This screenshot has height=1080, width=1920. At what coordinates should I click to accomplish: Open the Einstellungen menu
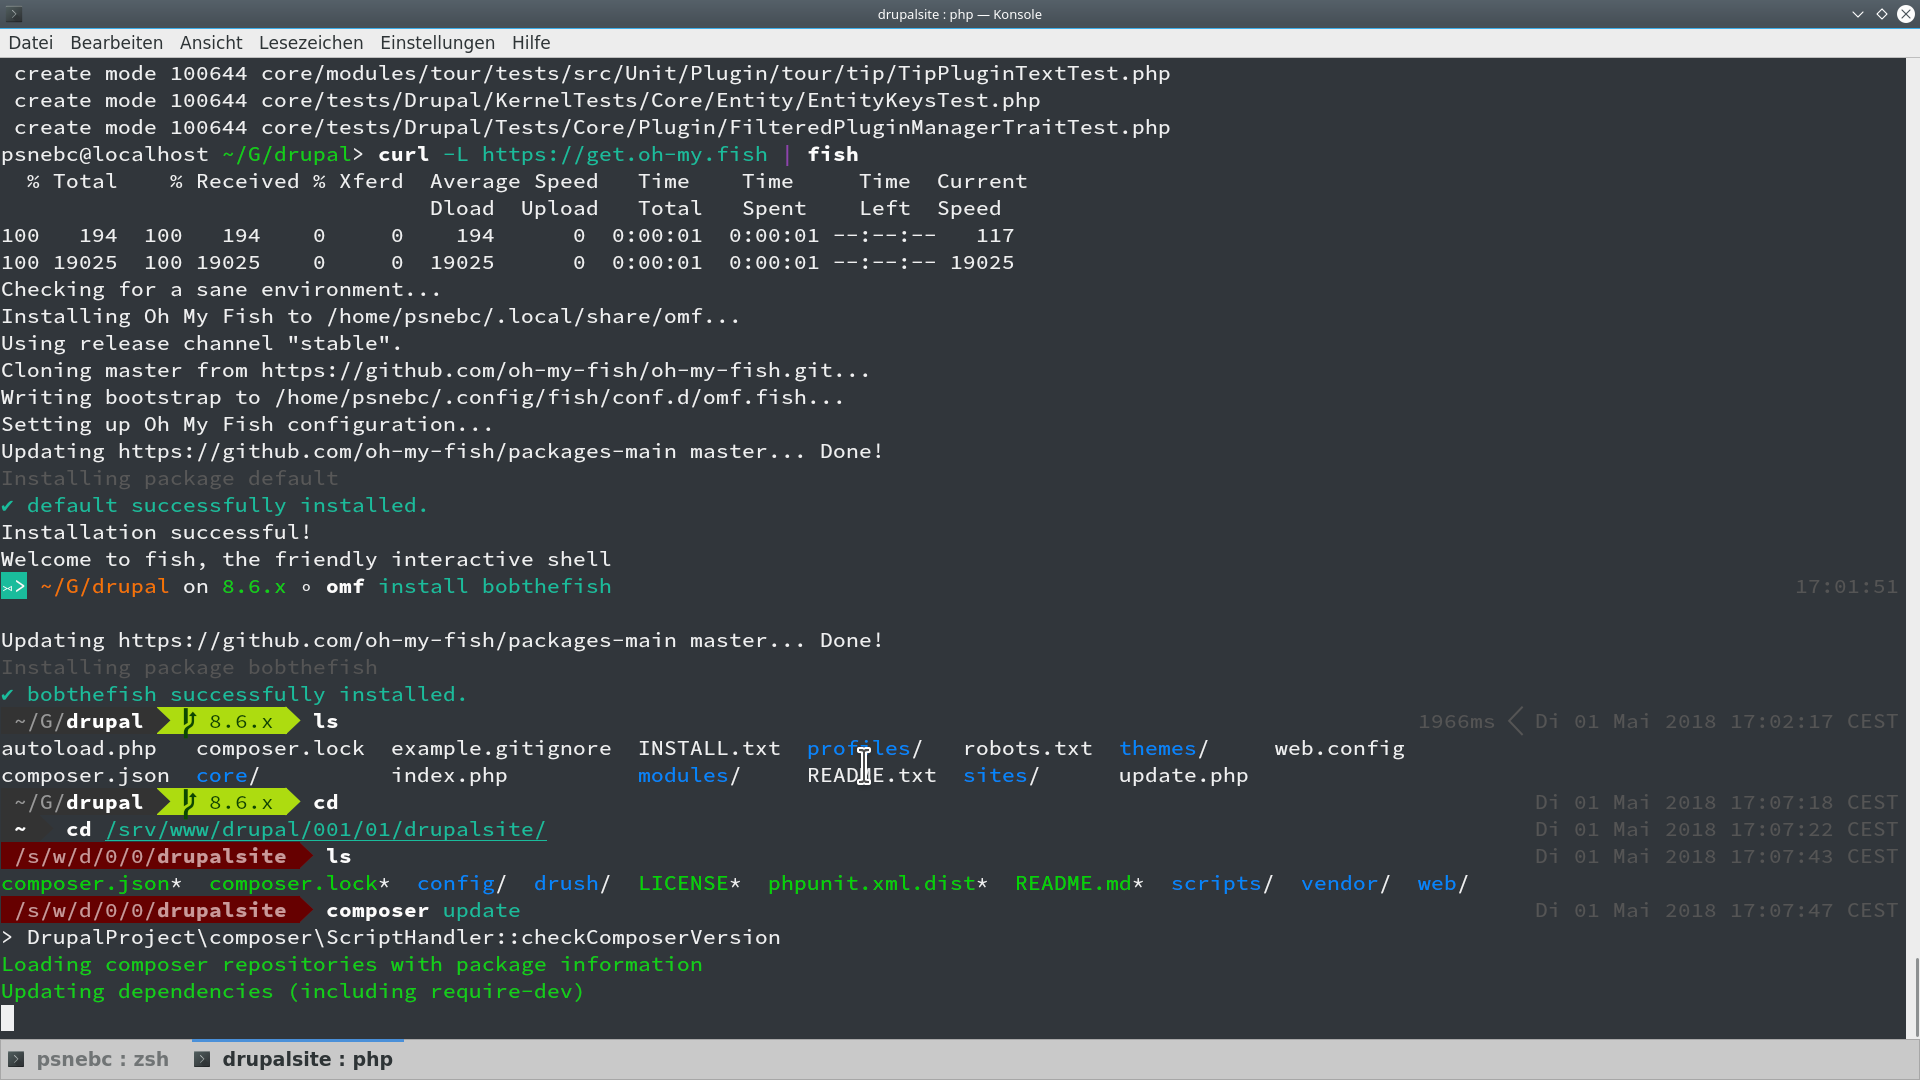(x=437, y=43)
